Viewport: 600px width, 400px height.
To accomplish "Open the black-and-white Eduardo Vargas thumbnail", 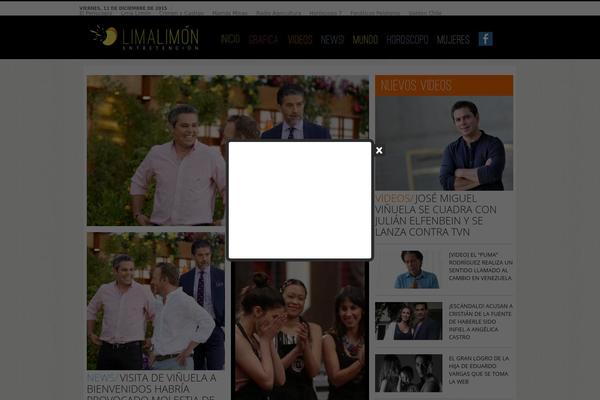I will tap(409, 373).
